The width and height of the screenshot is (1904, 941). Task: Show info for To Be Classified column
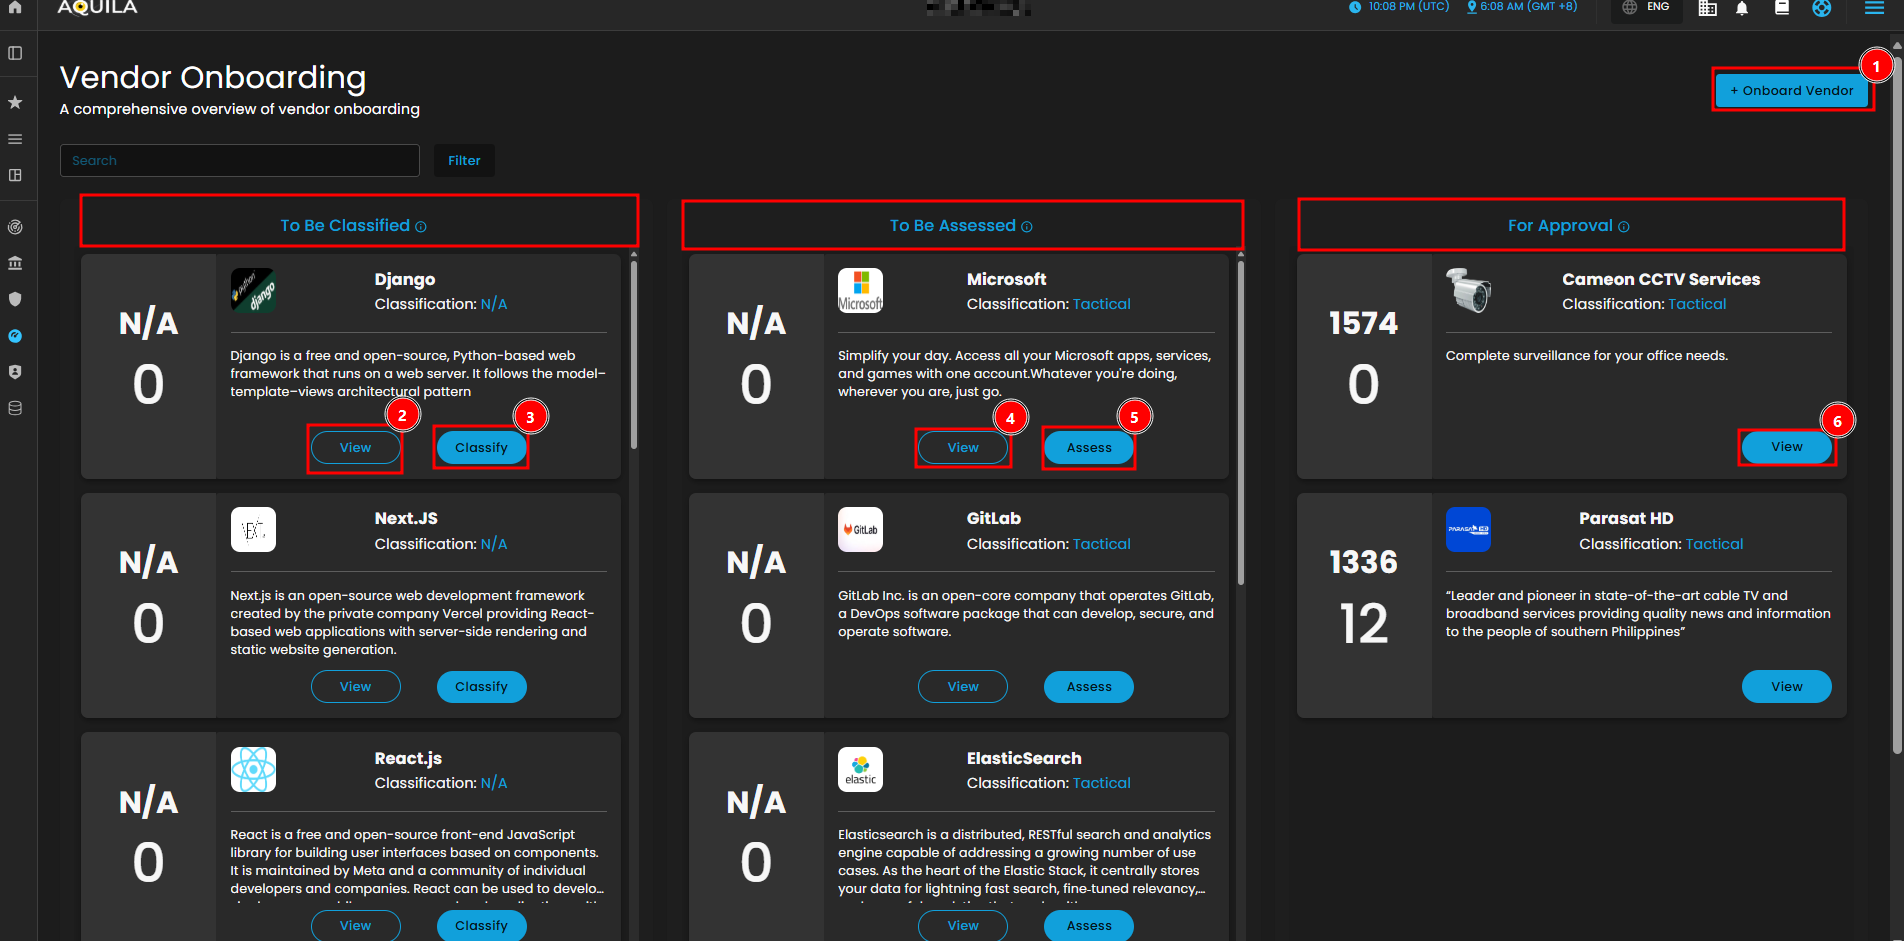(x=421, y=227)
